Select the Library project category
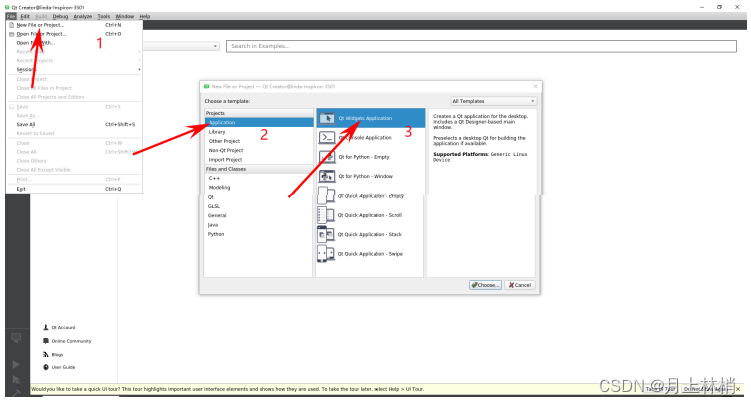 259,132
